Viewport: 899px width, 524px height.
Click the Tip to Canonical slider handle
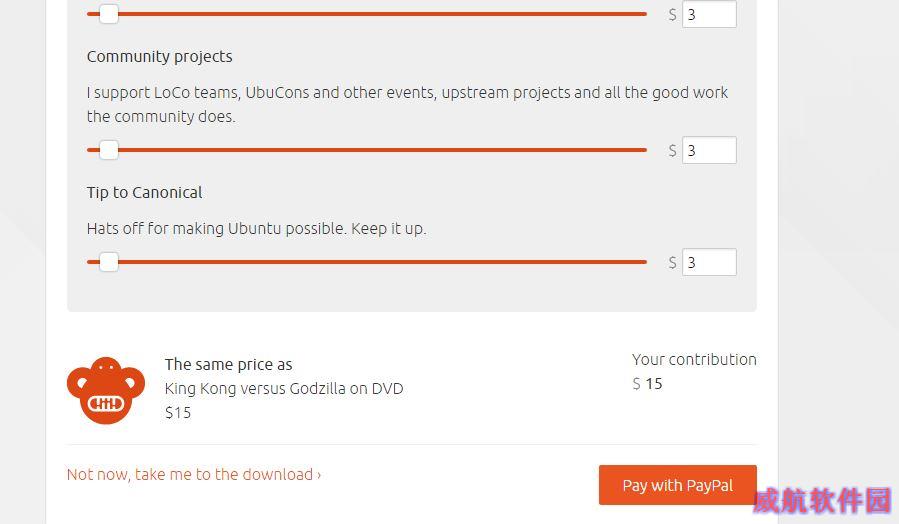coord(108,262)
